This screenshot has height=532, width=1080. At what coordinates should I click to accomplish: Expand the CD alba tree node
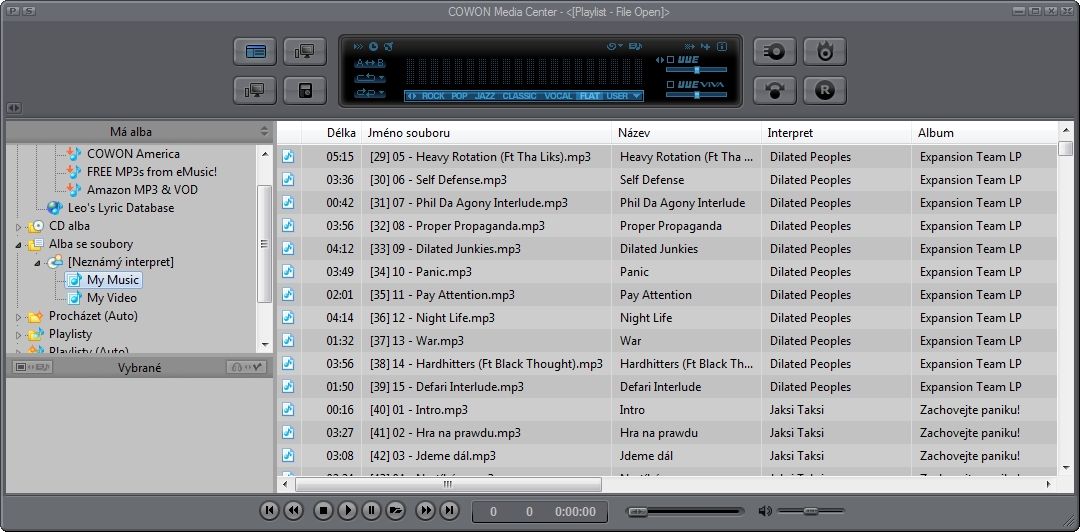[19, 226]
